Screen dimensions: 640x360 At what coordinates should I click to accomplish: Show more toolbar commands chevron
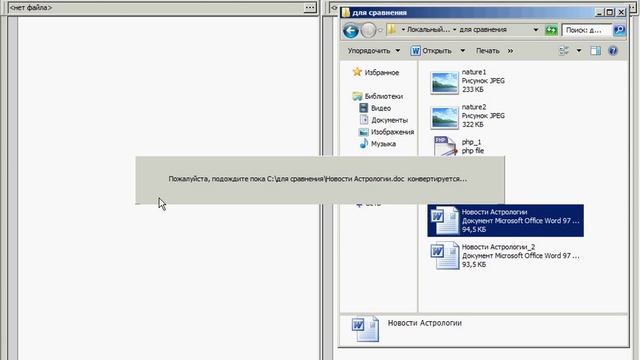click(510, 51)
